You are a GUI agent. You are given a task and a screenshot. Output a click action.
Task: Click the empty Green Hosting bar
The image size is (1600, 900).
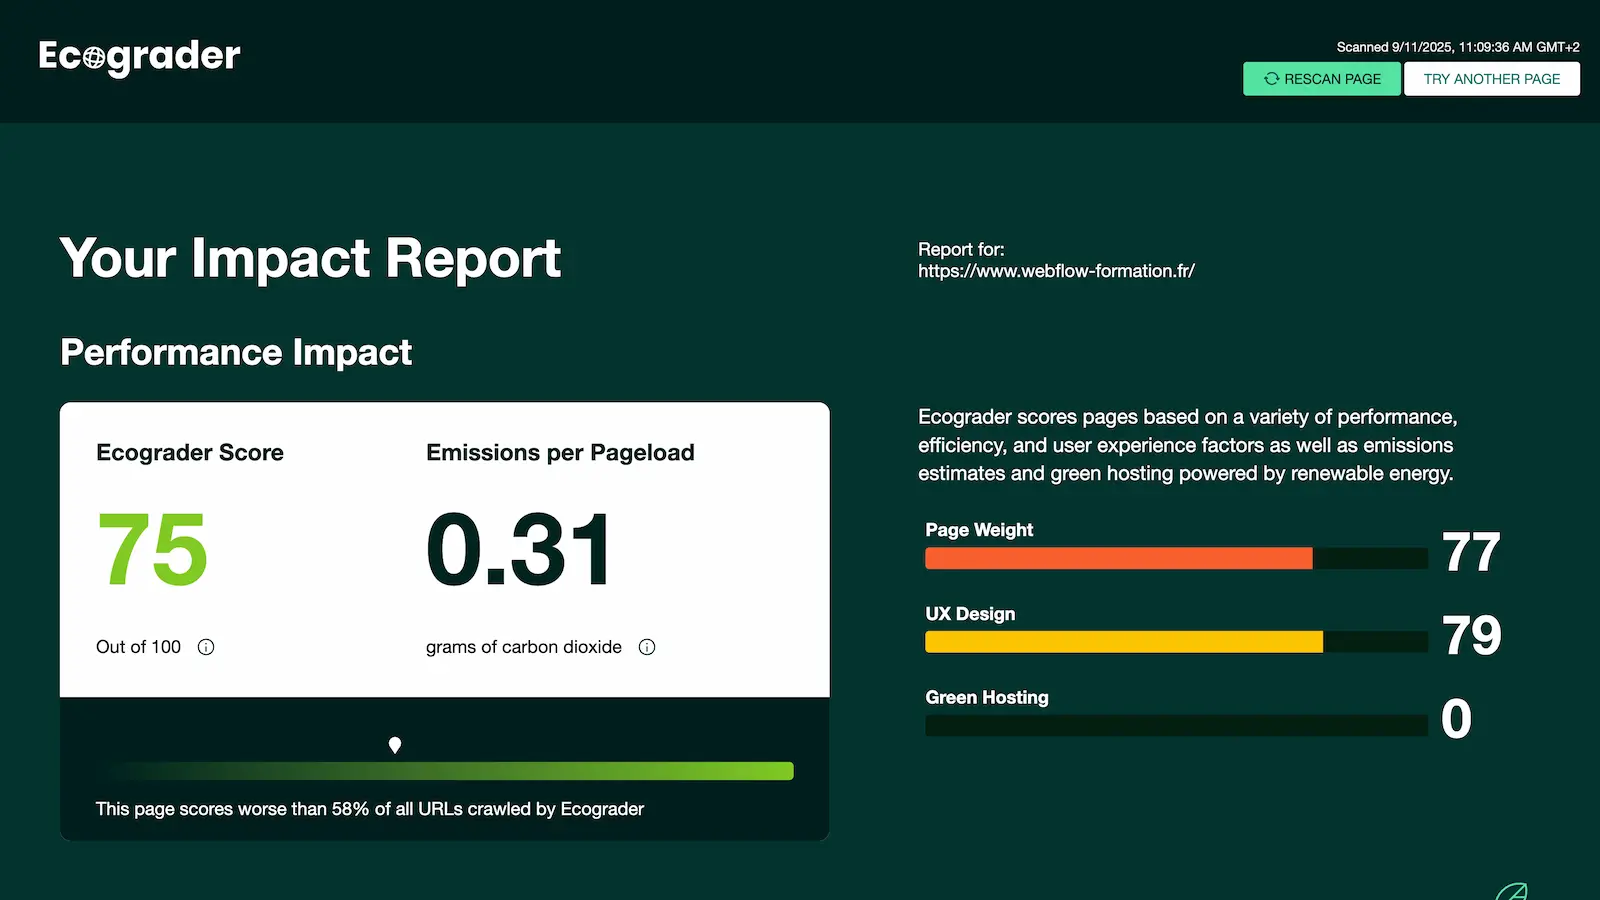coord(1176,725)
